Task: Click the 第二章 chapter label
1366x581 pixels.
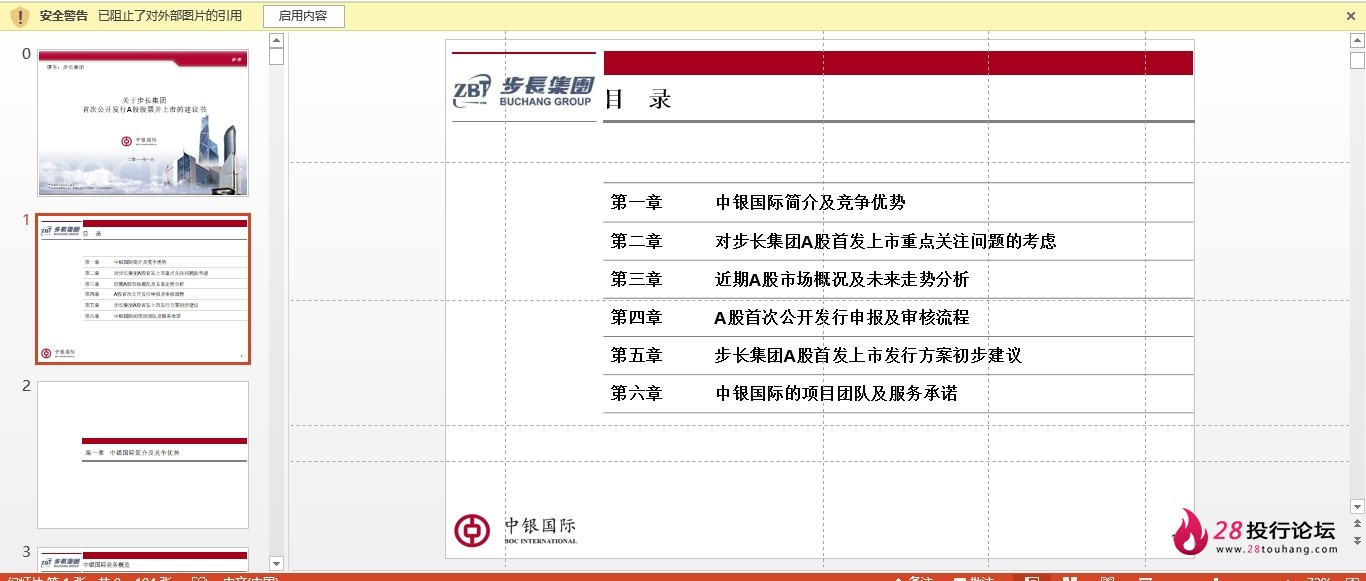Action: pyautogui.click(x=637, y=241)
